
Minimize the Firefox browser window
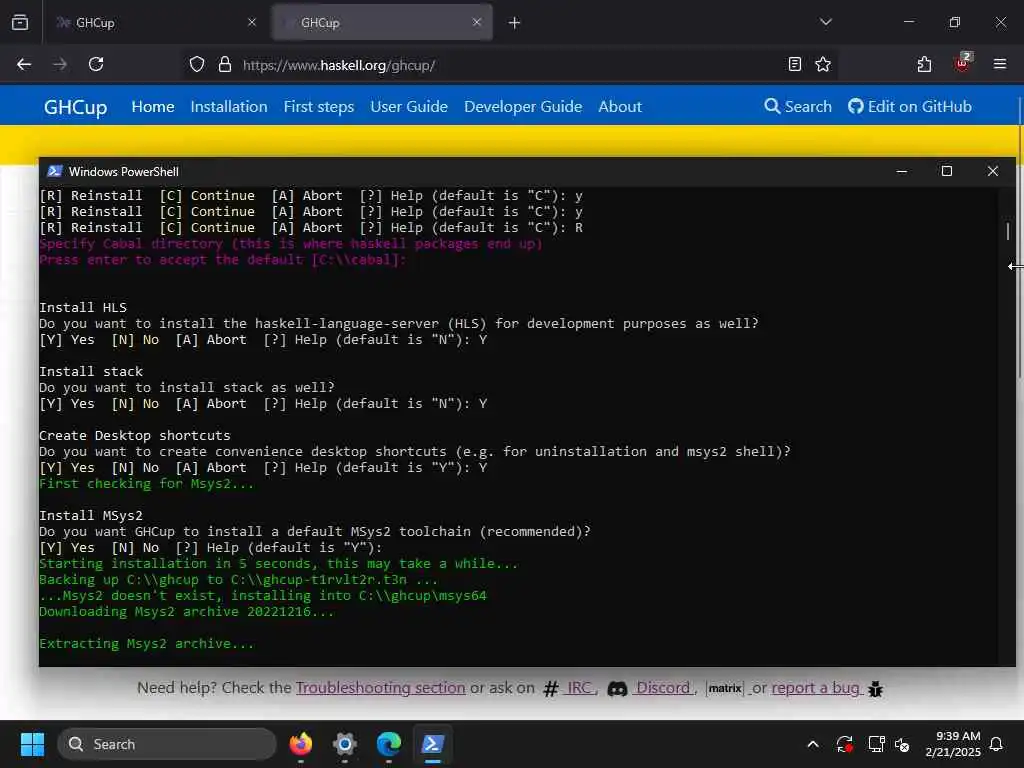click(x=908, y=22)
